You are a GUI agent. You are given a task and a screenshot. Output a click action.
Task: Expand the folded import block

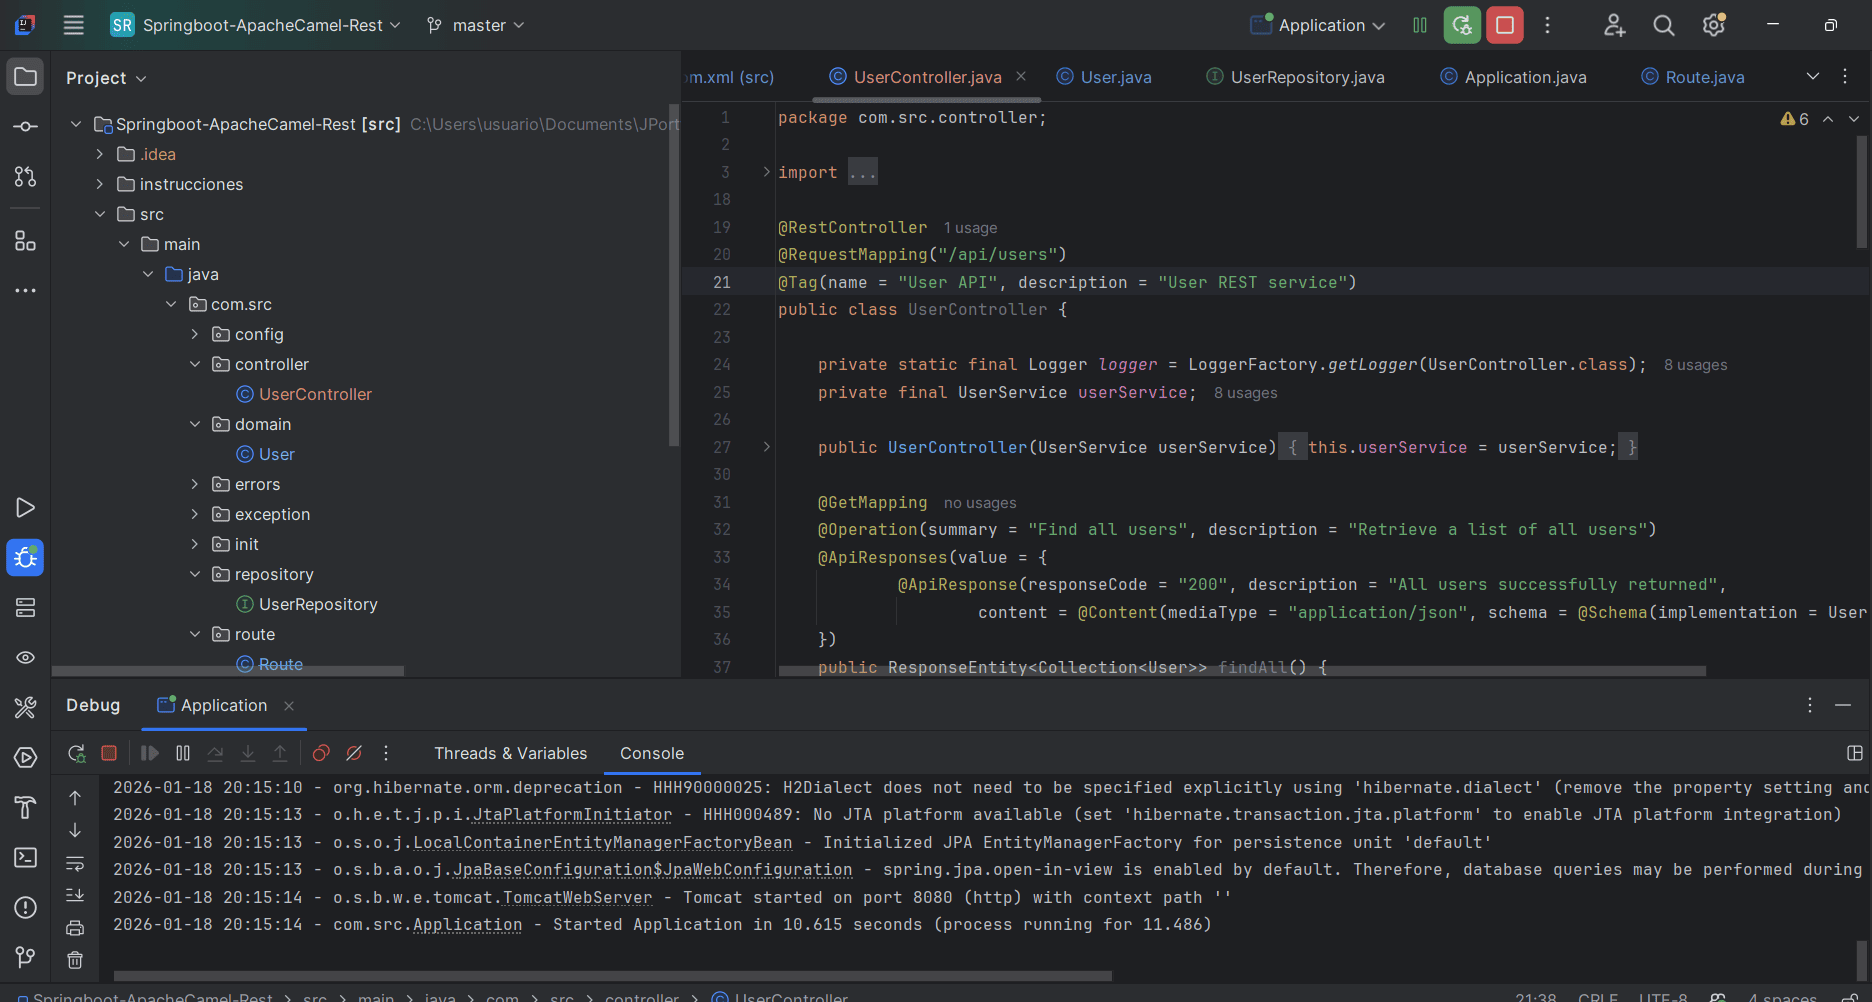coord(767,172)
